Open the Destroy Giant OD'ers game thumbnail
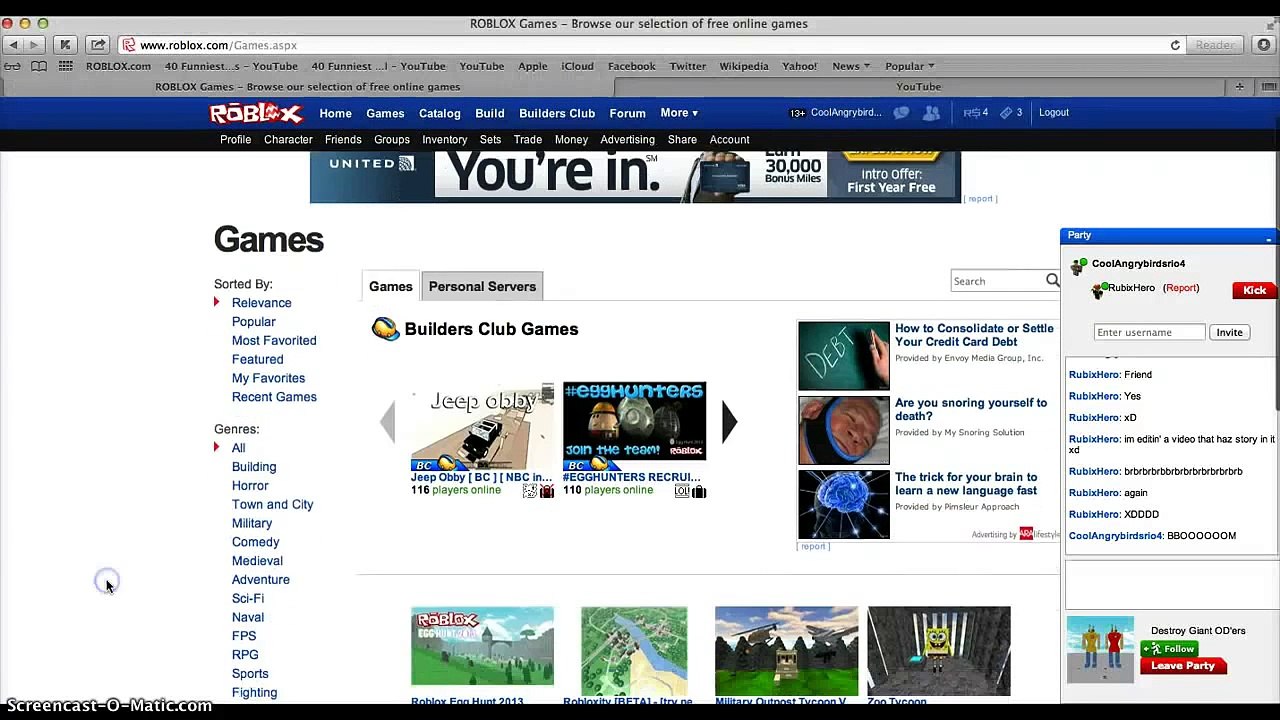 pyautogui.click(x=1100, y=649)
